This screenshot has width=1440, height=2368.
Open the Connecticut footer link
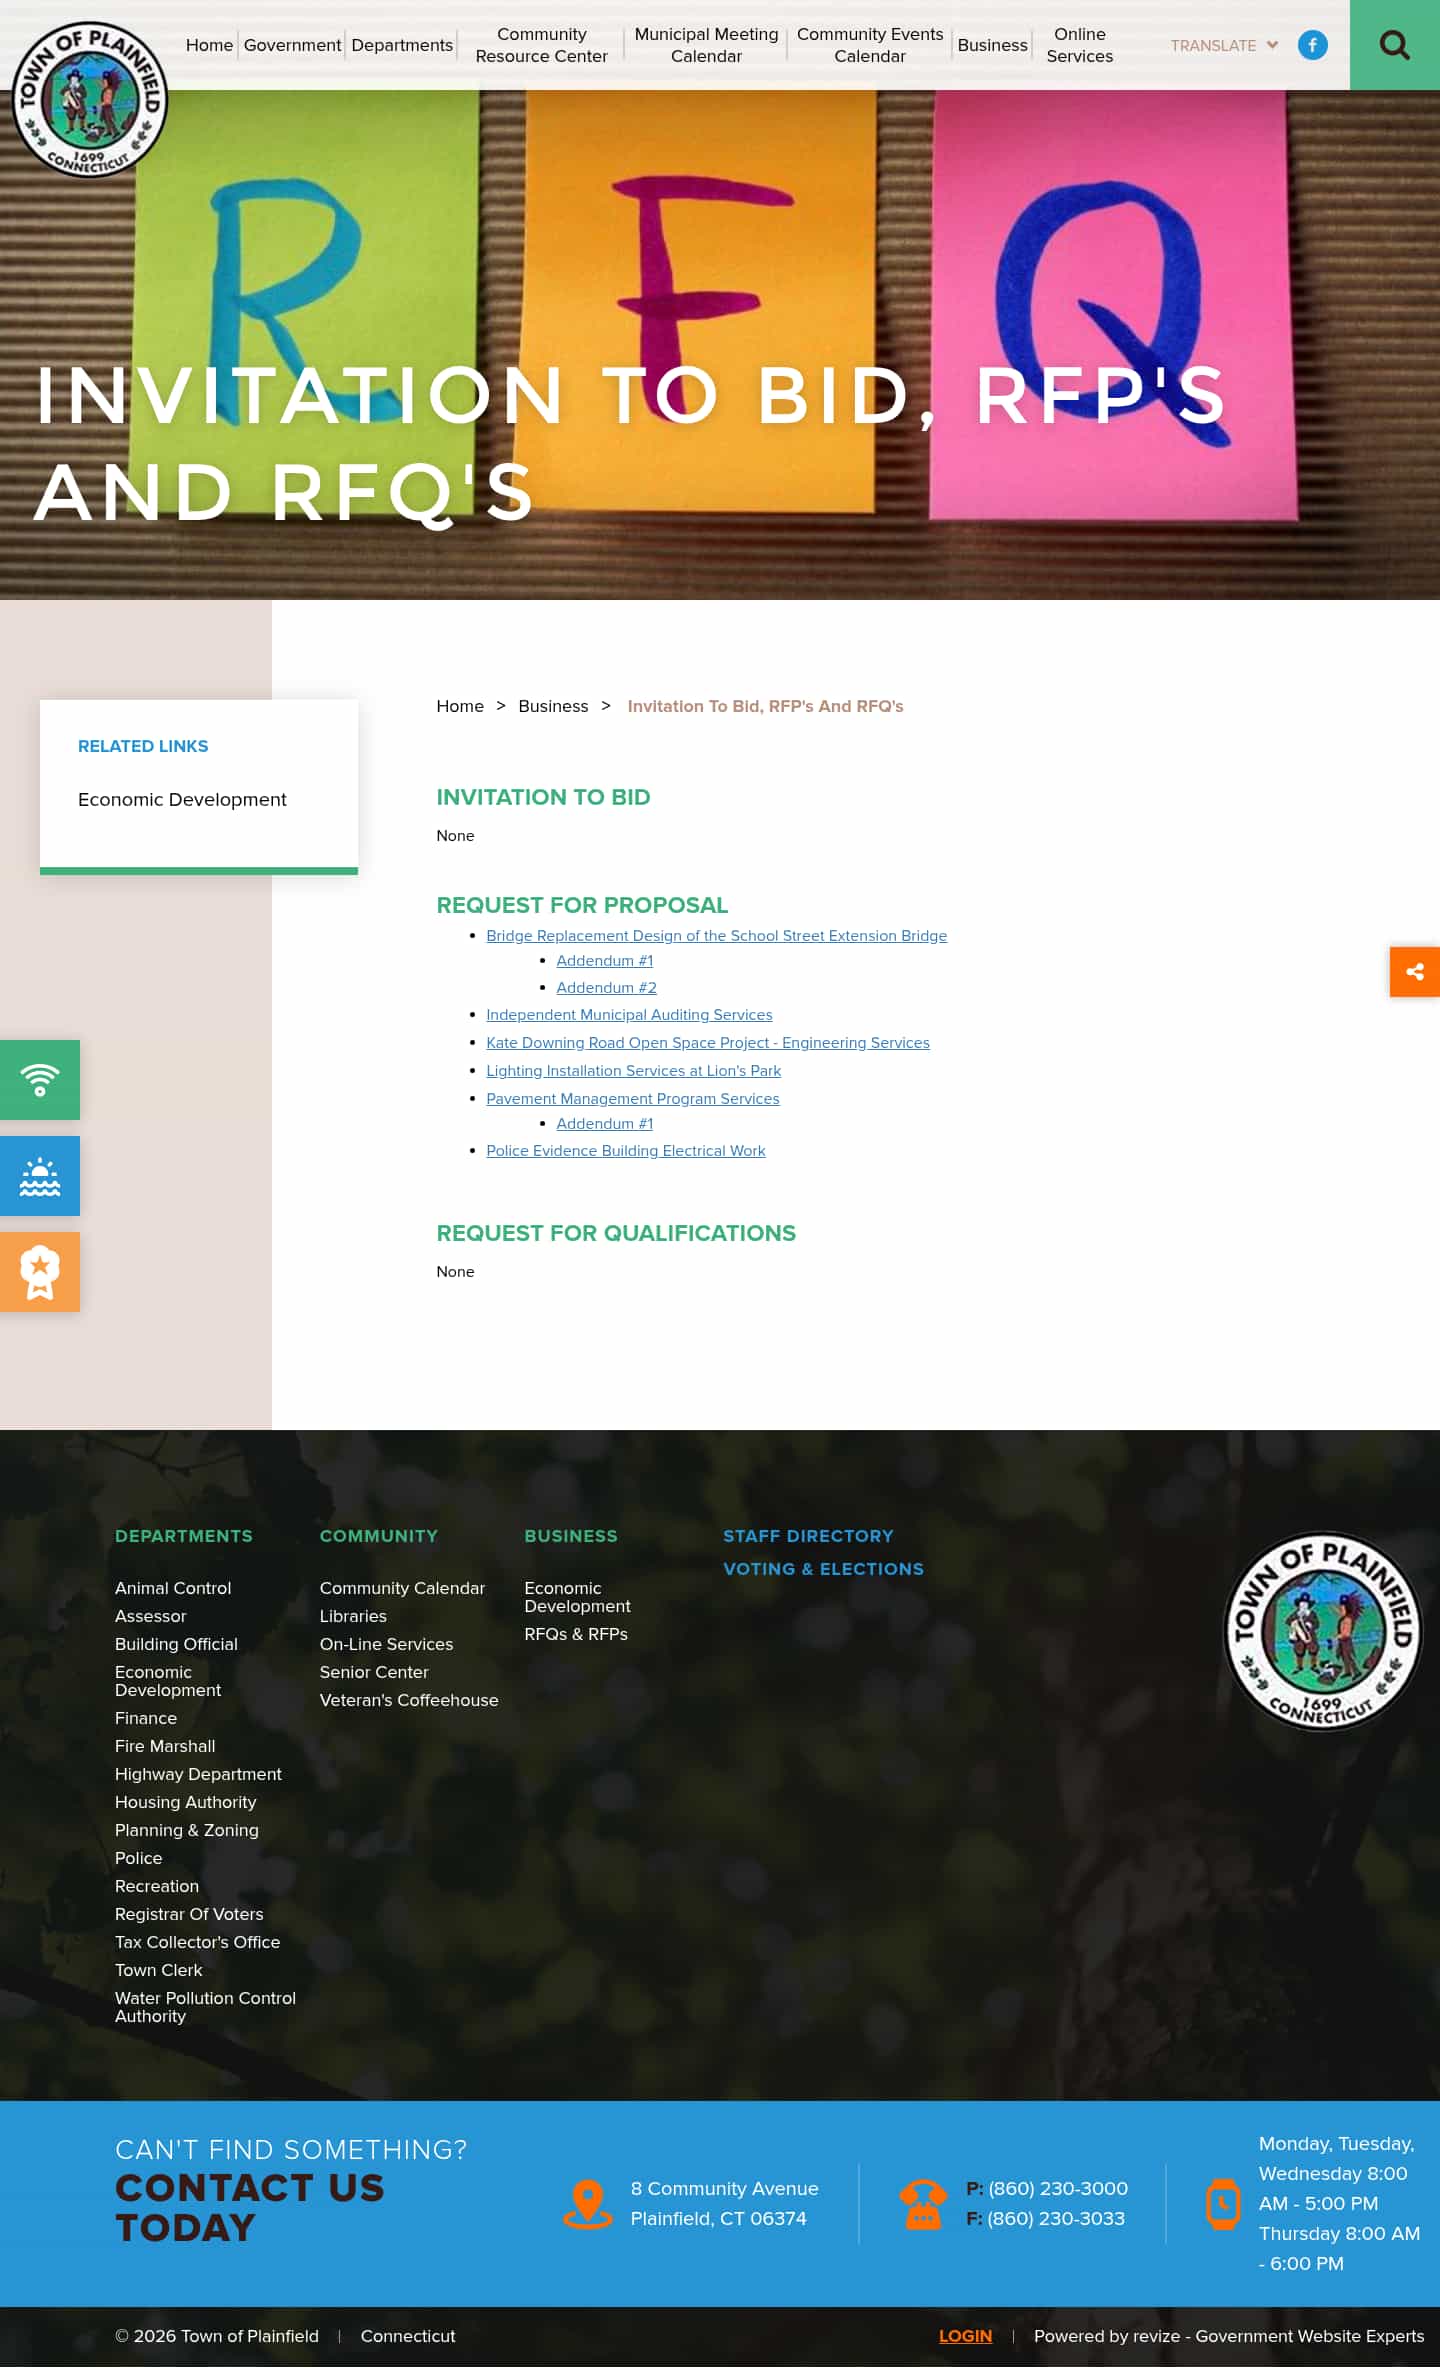point(408,2336)
